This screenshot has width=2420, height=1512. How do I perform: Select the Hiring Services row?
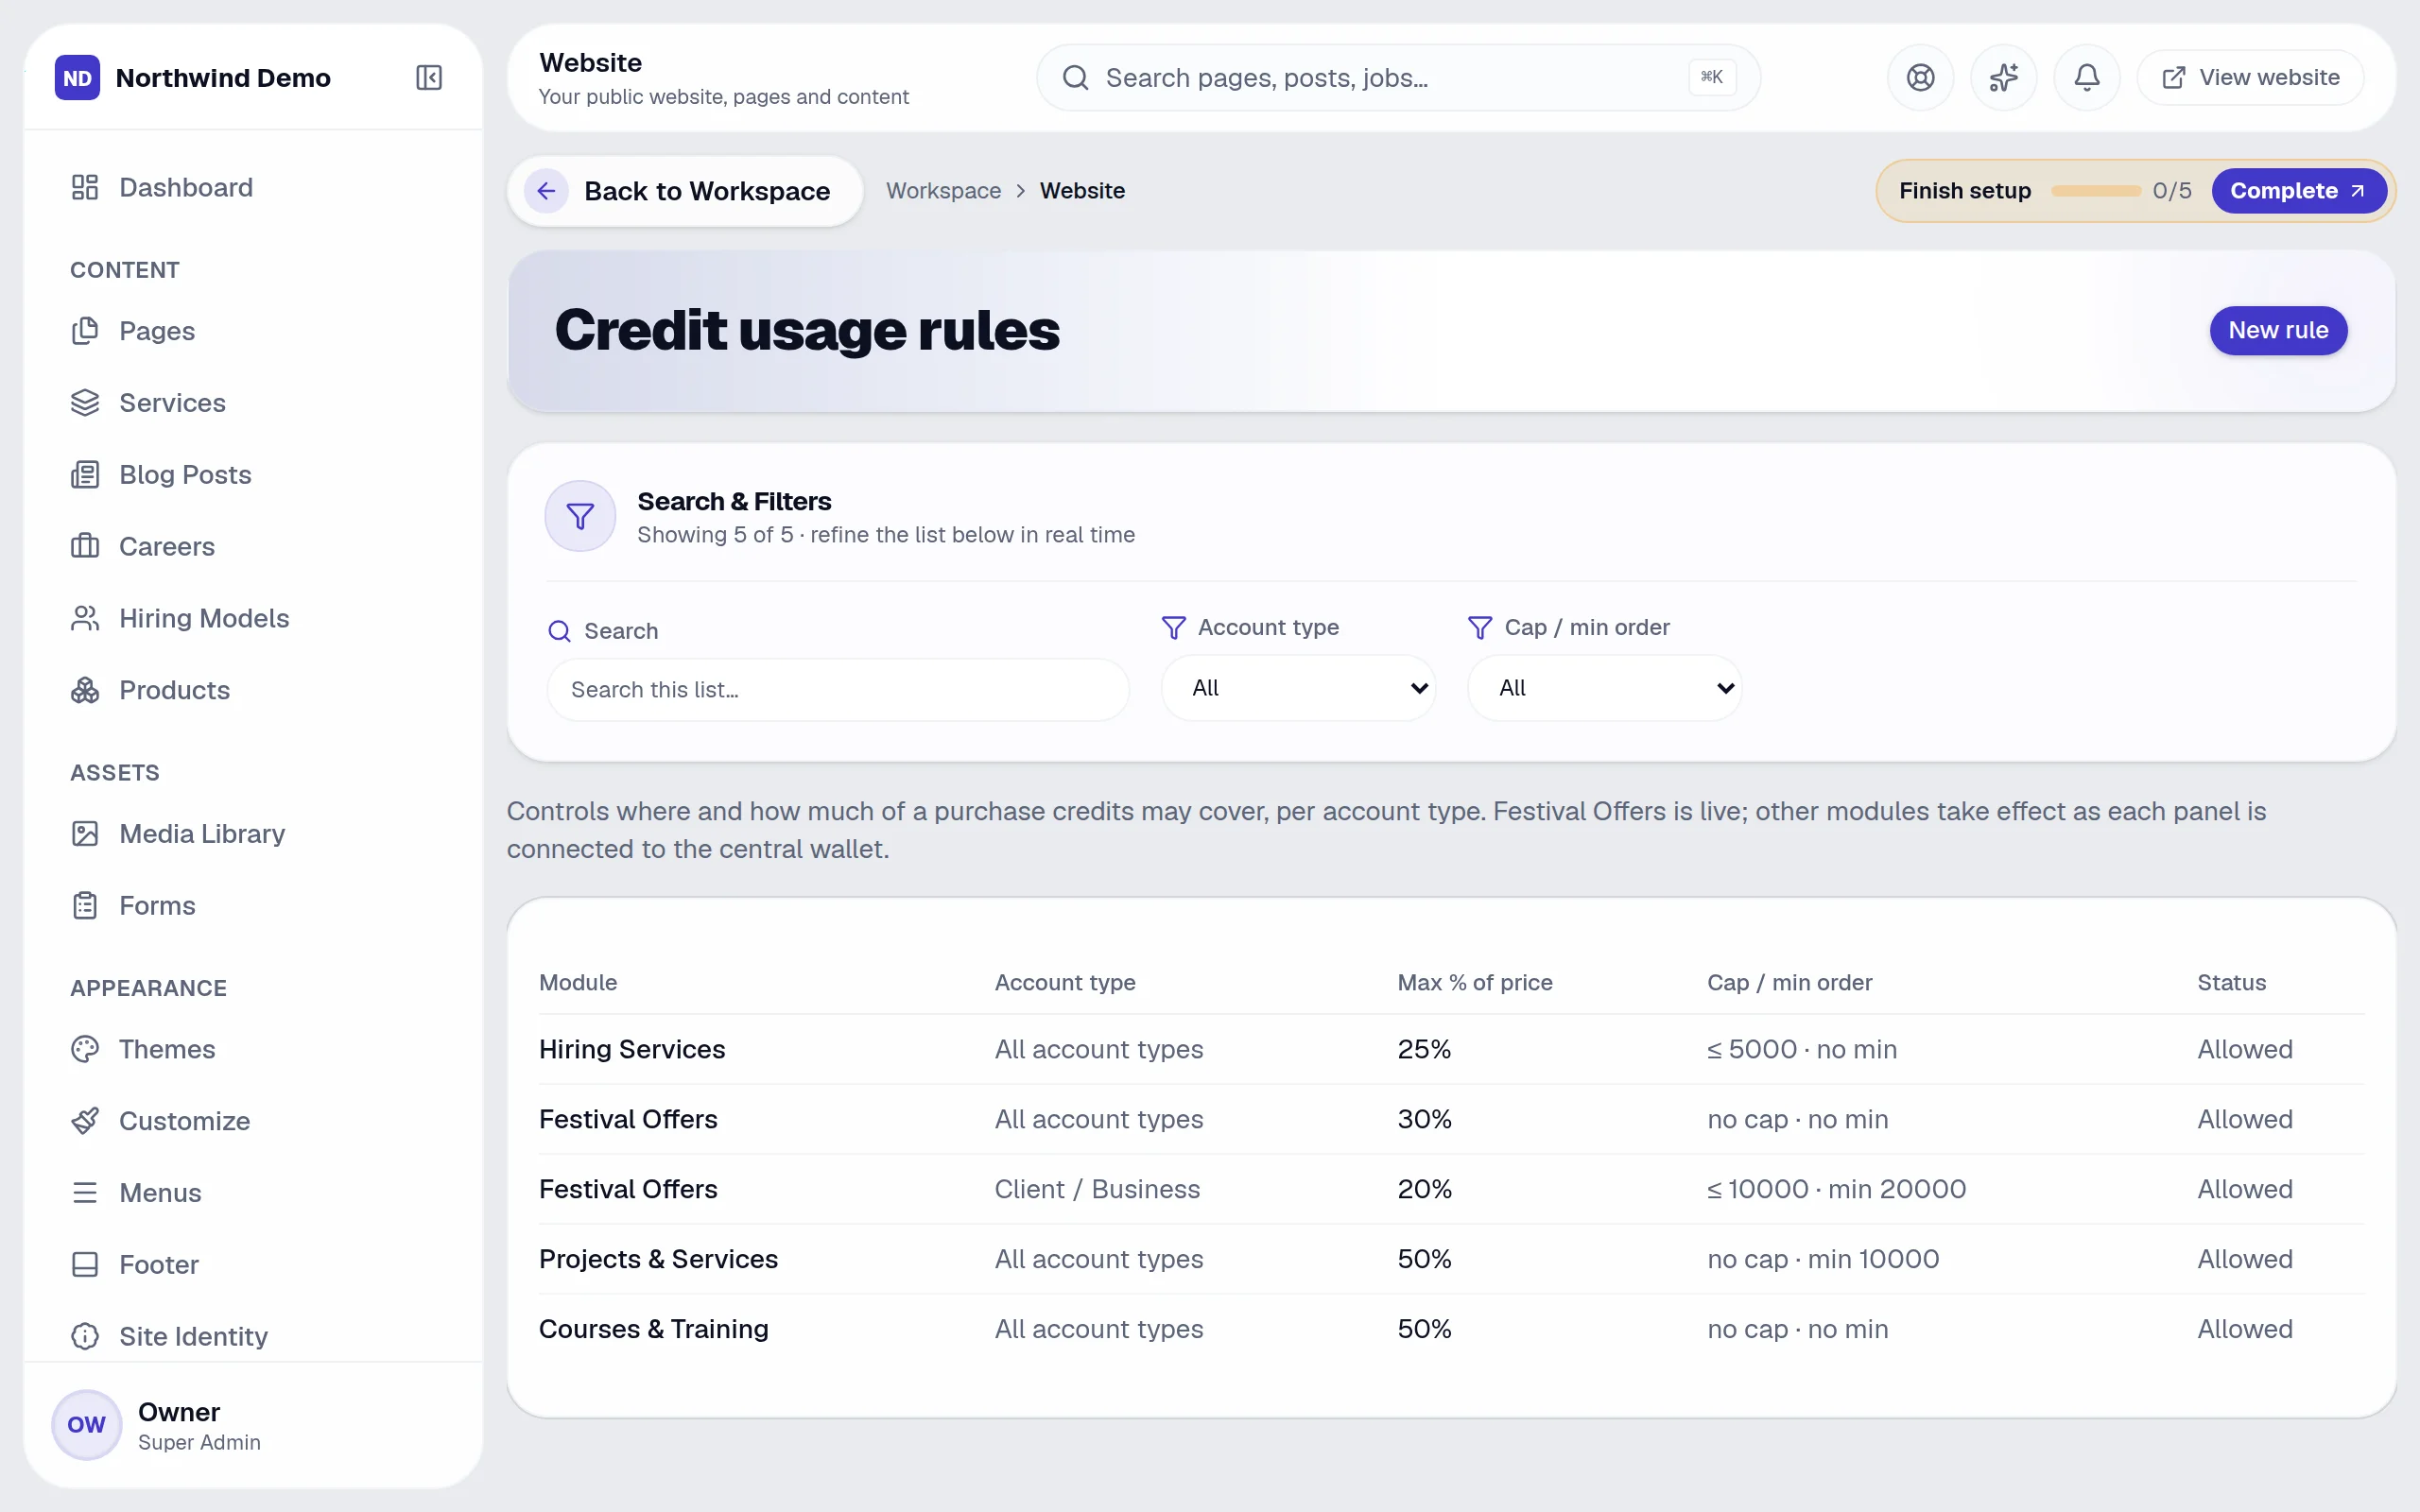point(1451,1049)
